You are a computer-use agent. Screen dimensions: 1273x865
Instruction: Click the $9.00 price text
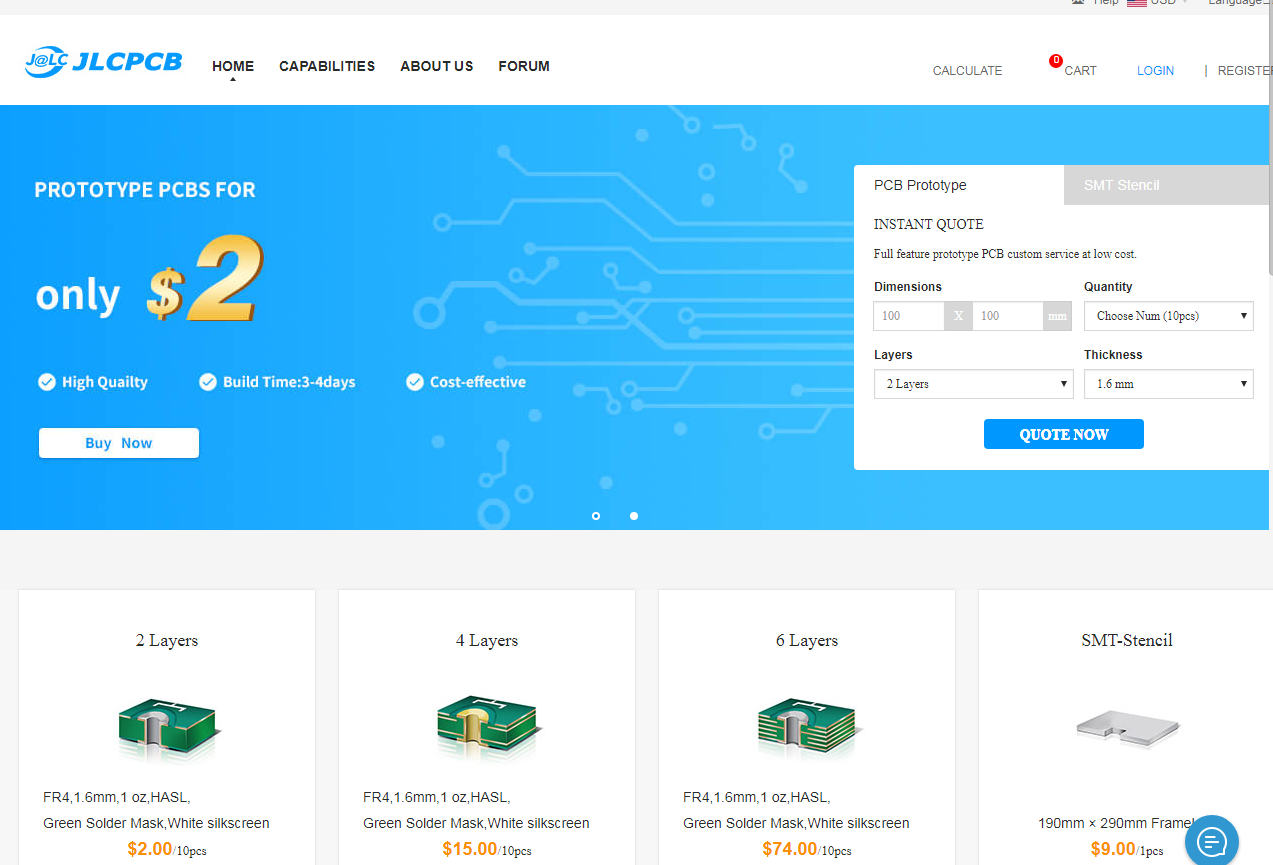pos(1113,849)
